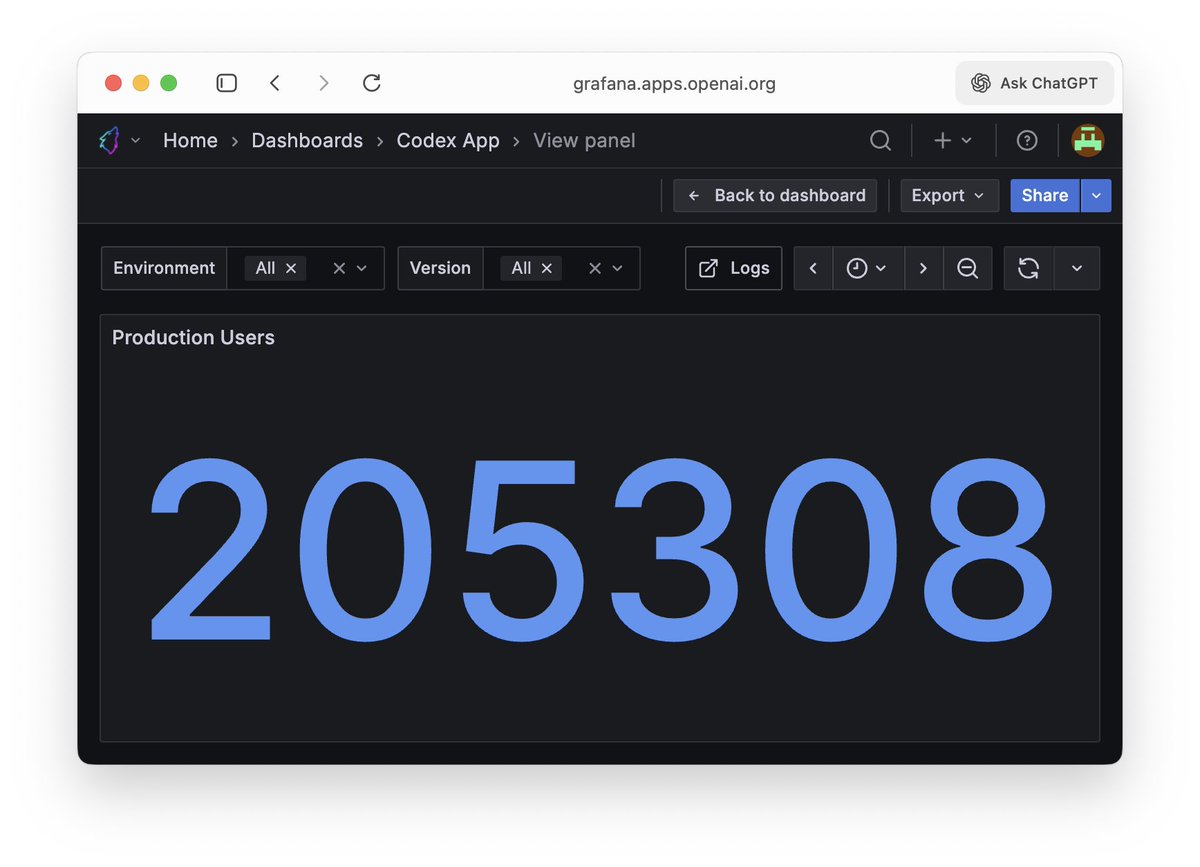Clear the Environment selection with the x
This screenshot has width=1200, height=867.
337,268
